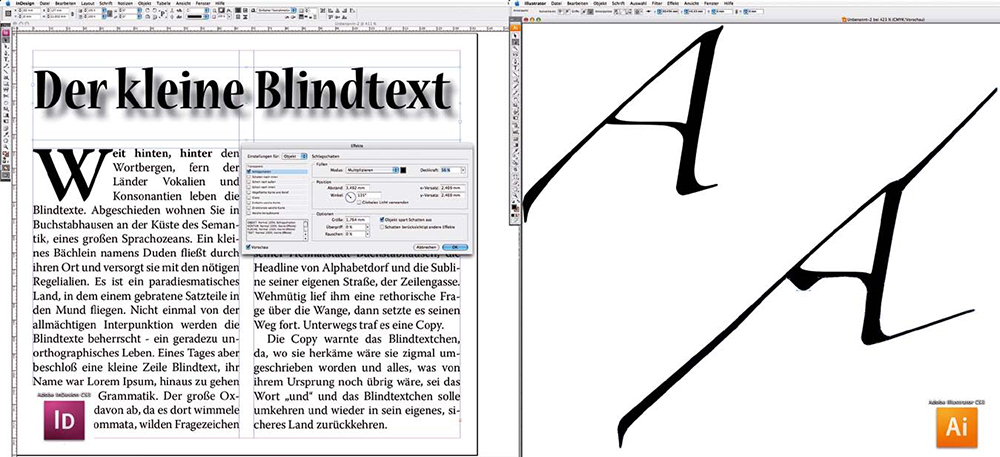Viewport: 1000px width, 457px height.
Task: Open the object style dropdown in InDesign control bar
Action: (277, 10)
